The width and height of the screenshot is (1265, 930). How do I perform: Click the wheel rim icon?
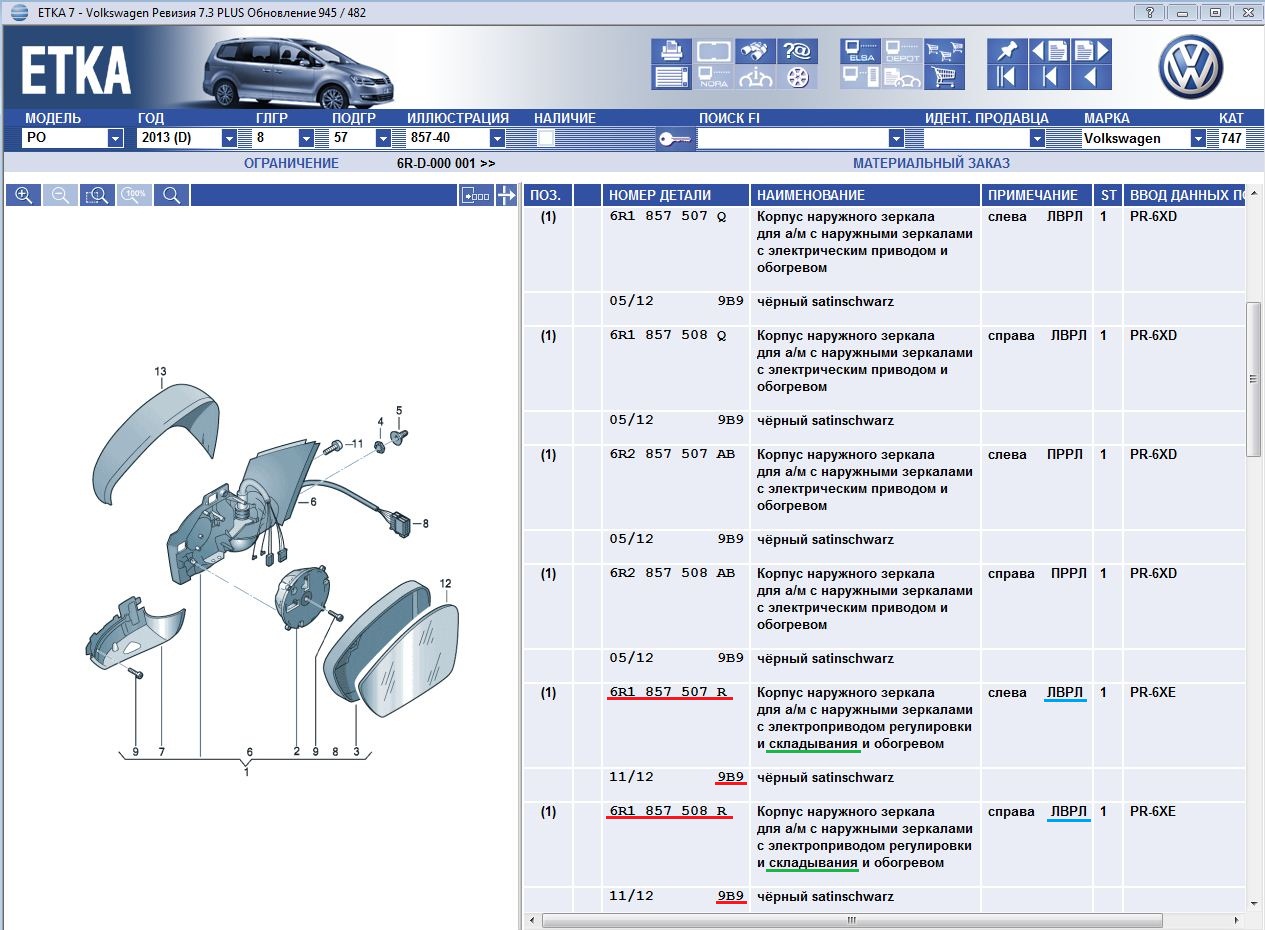point(798,77)
